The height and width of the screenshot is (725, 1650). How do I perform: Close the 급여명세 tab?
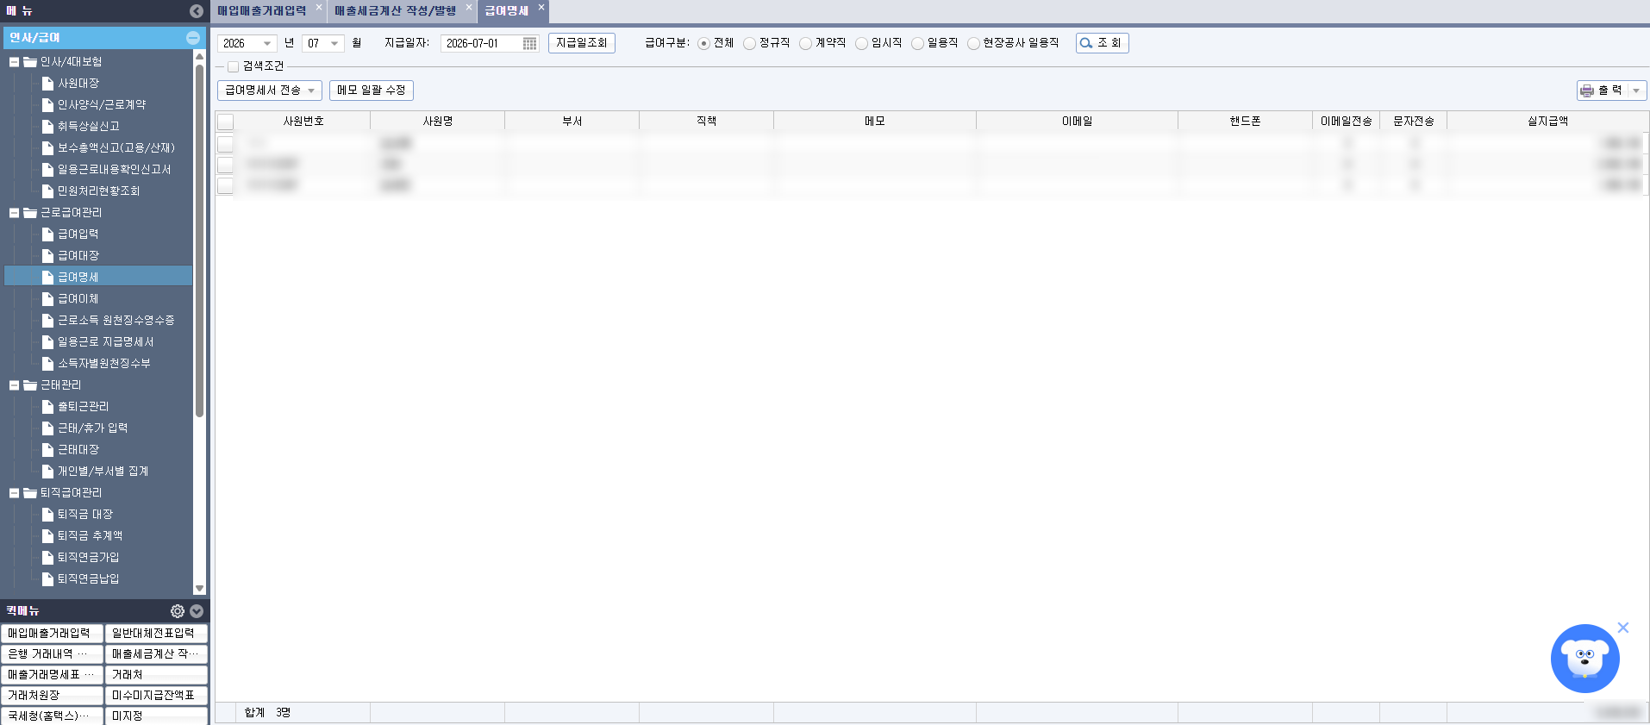(541, 8)
